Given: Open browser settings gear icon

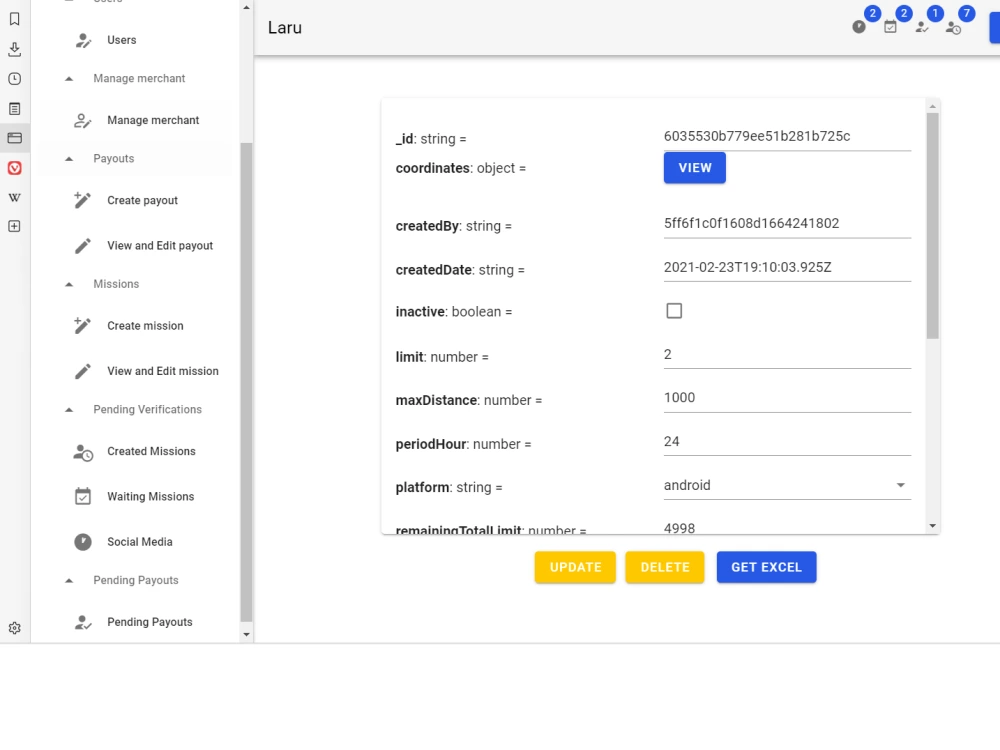Looking at the screenshot, I should click(x=15, y=628).
